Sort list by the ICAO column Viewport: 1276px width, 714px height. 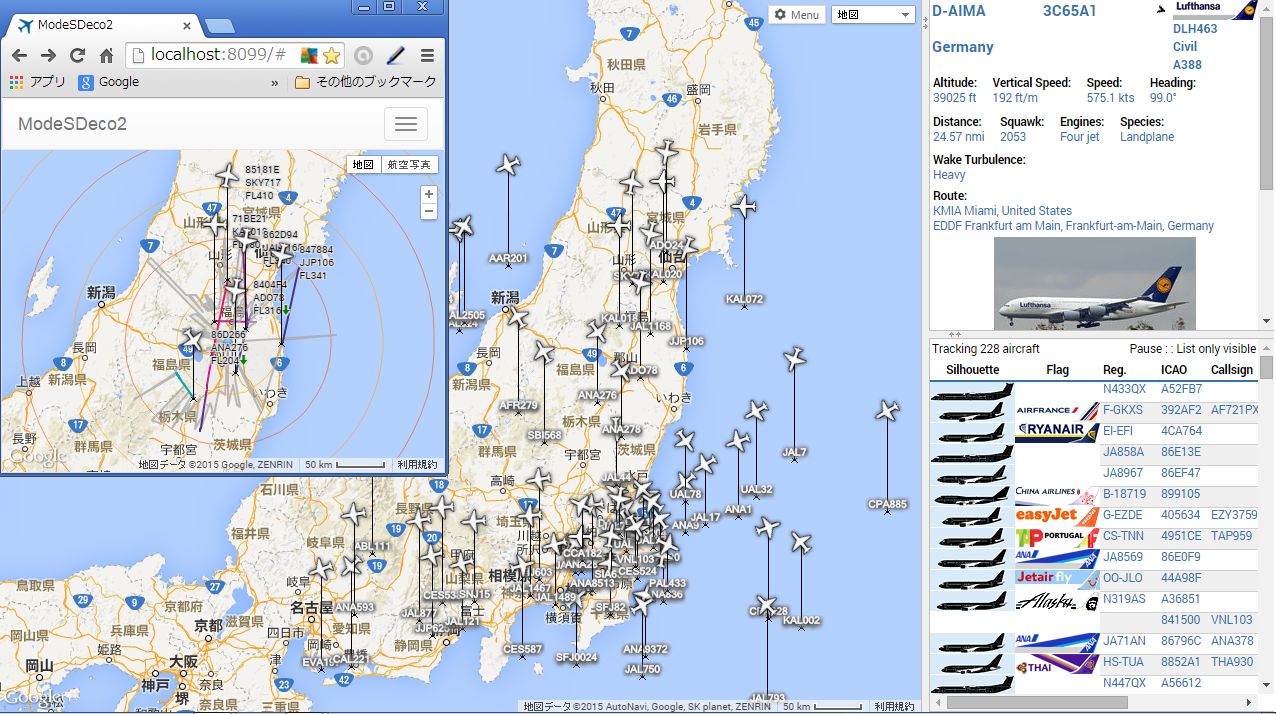(1174, 370)
